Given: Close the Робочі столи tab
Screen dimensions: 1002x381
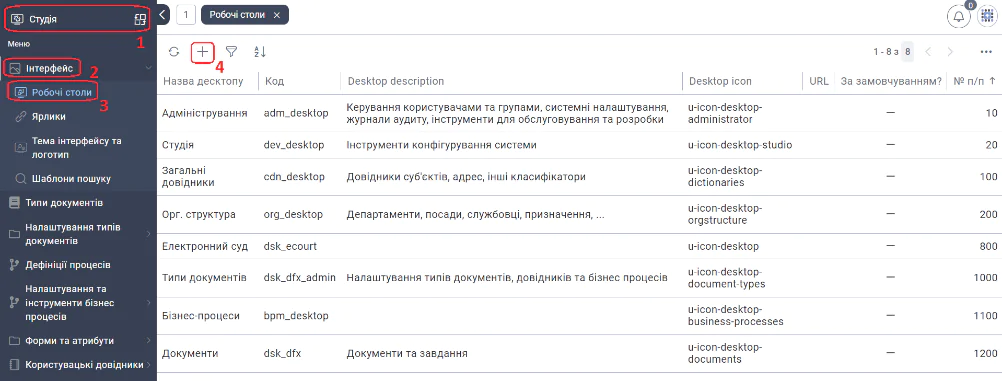Looking at the screenshot, I should click(277, 15).
